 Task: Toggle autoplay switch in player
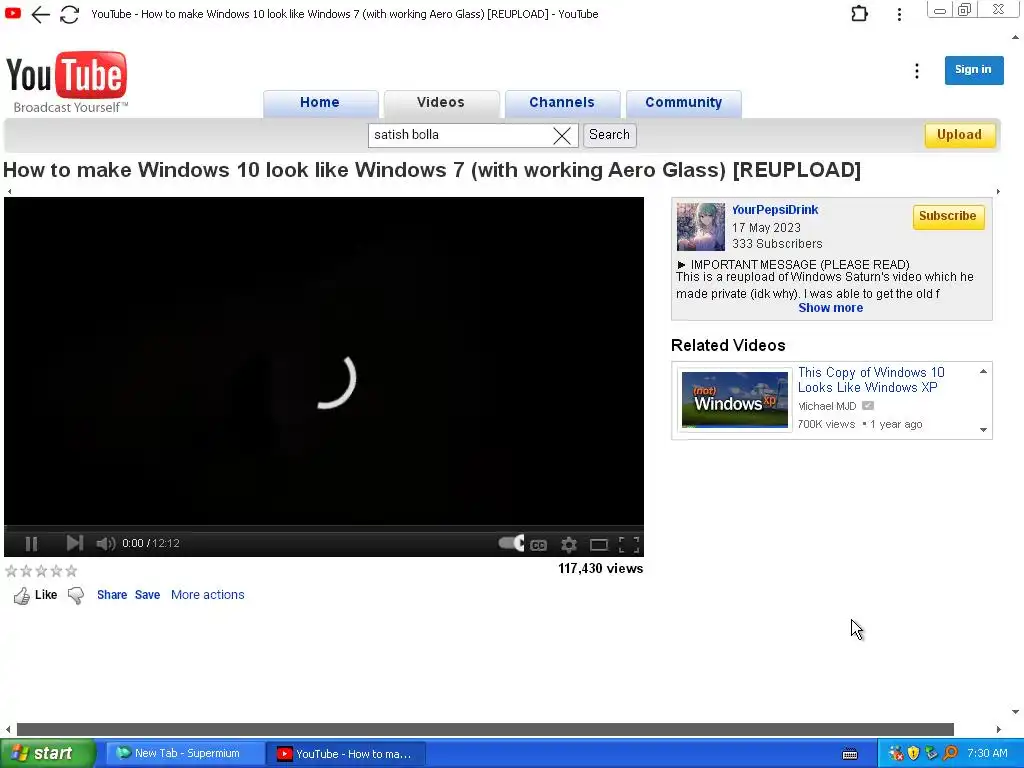[x=511, y=543]
